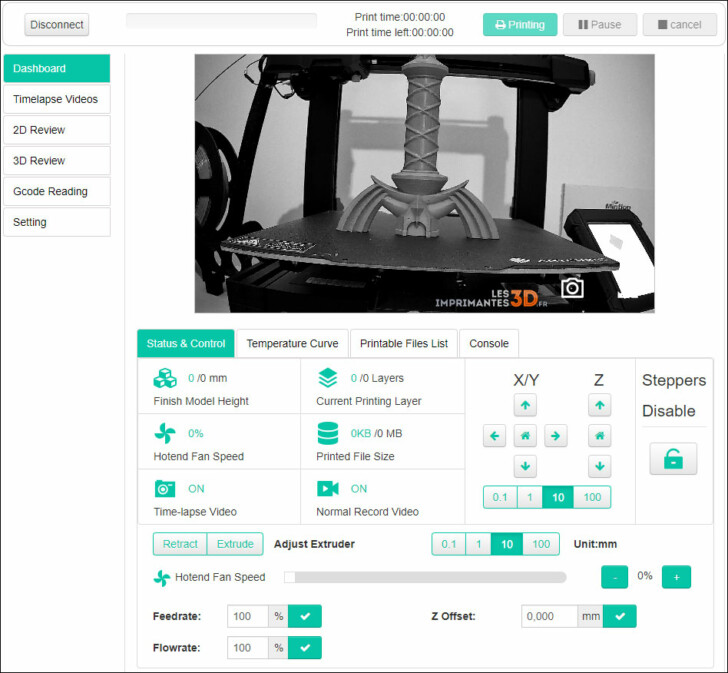Click the Disconnect button

[x=57, y=25]
